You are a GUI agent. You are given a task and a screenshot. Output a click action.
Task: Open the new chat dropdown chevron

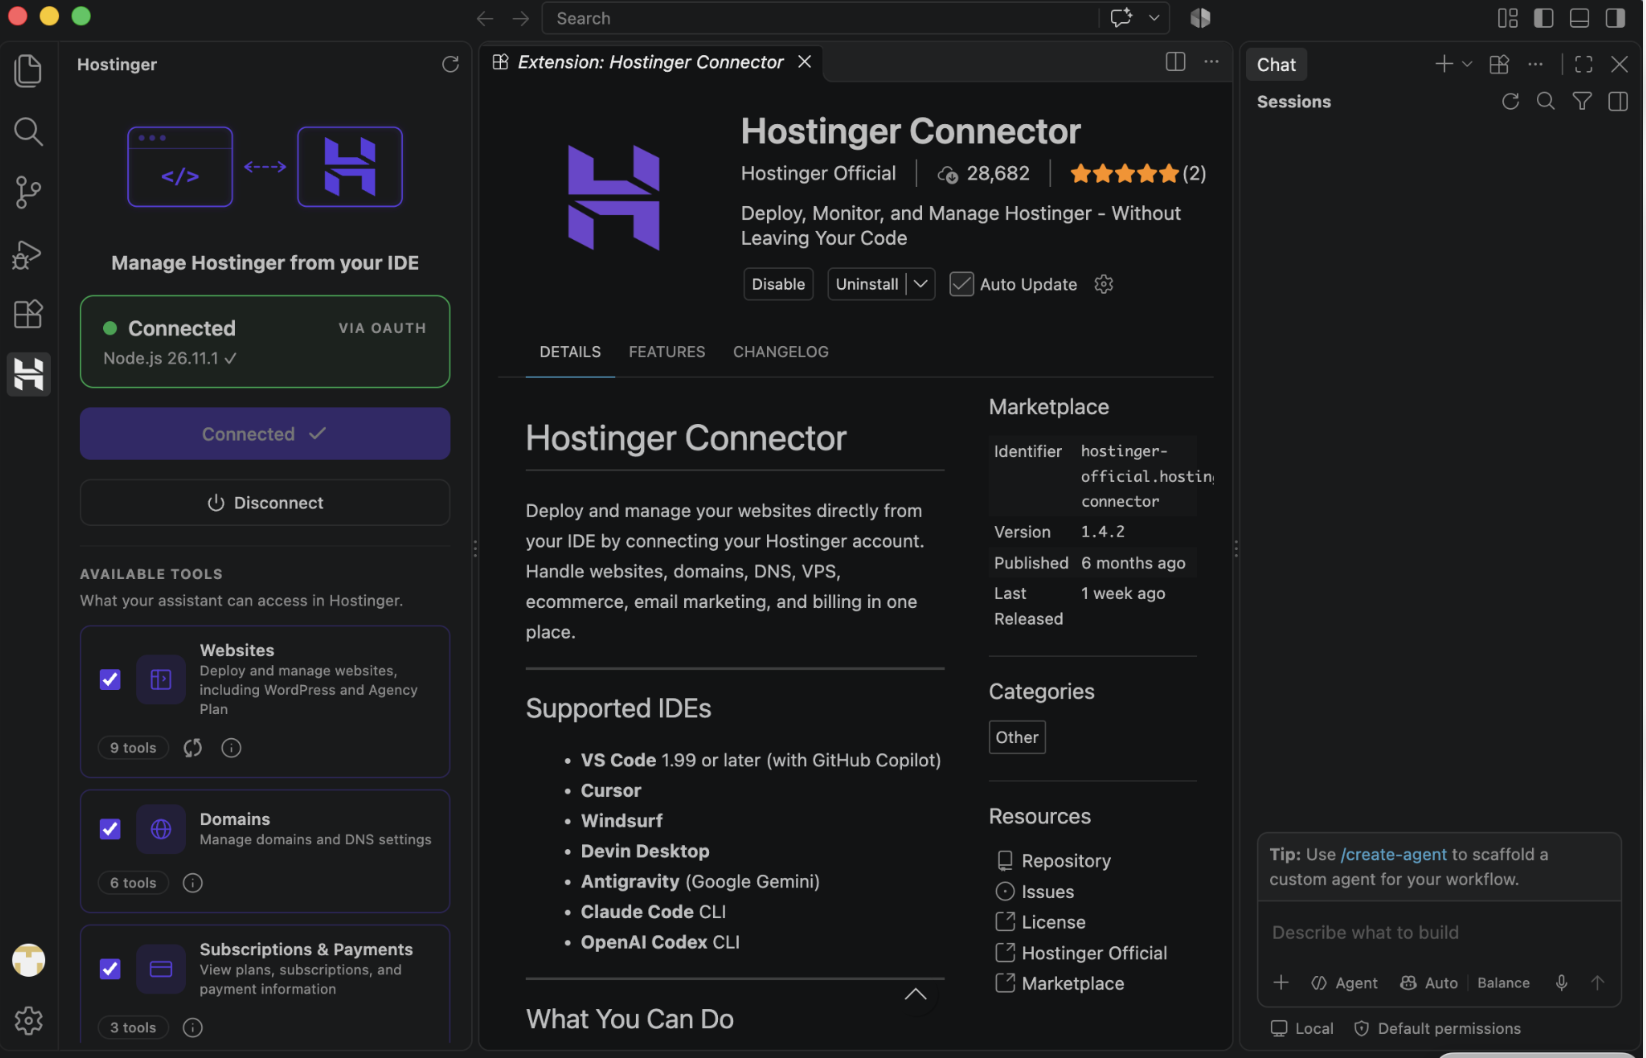point(1467,64)
